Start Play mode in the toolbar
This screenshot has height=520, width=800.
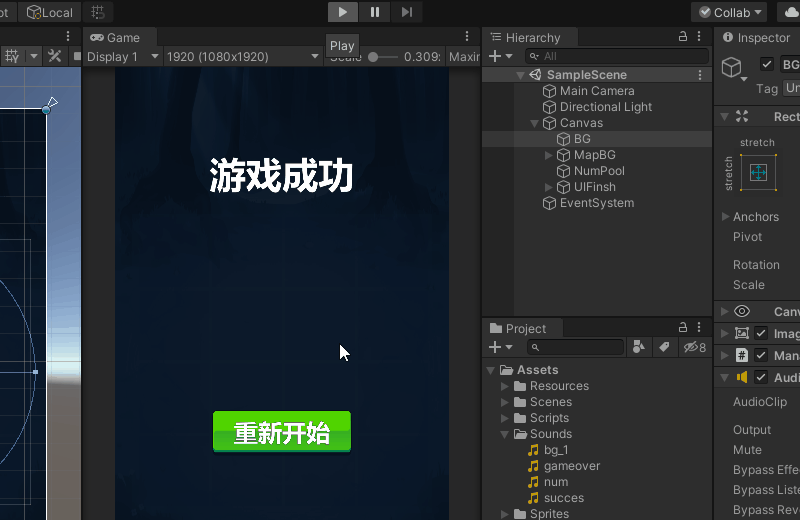pos(343,12)
